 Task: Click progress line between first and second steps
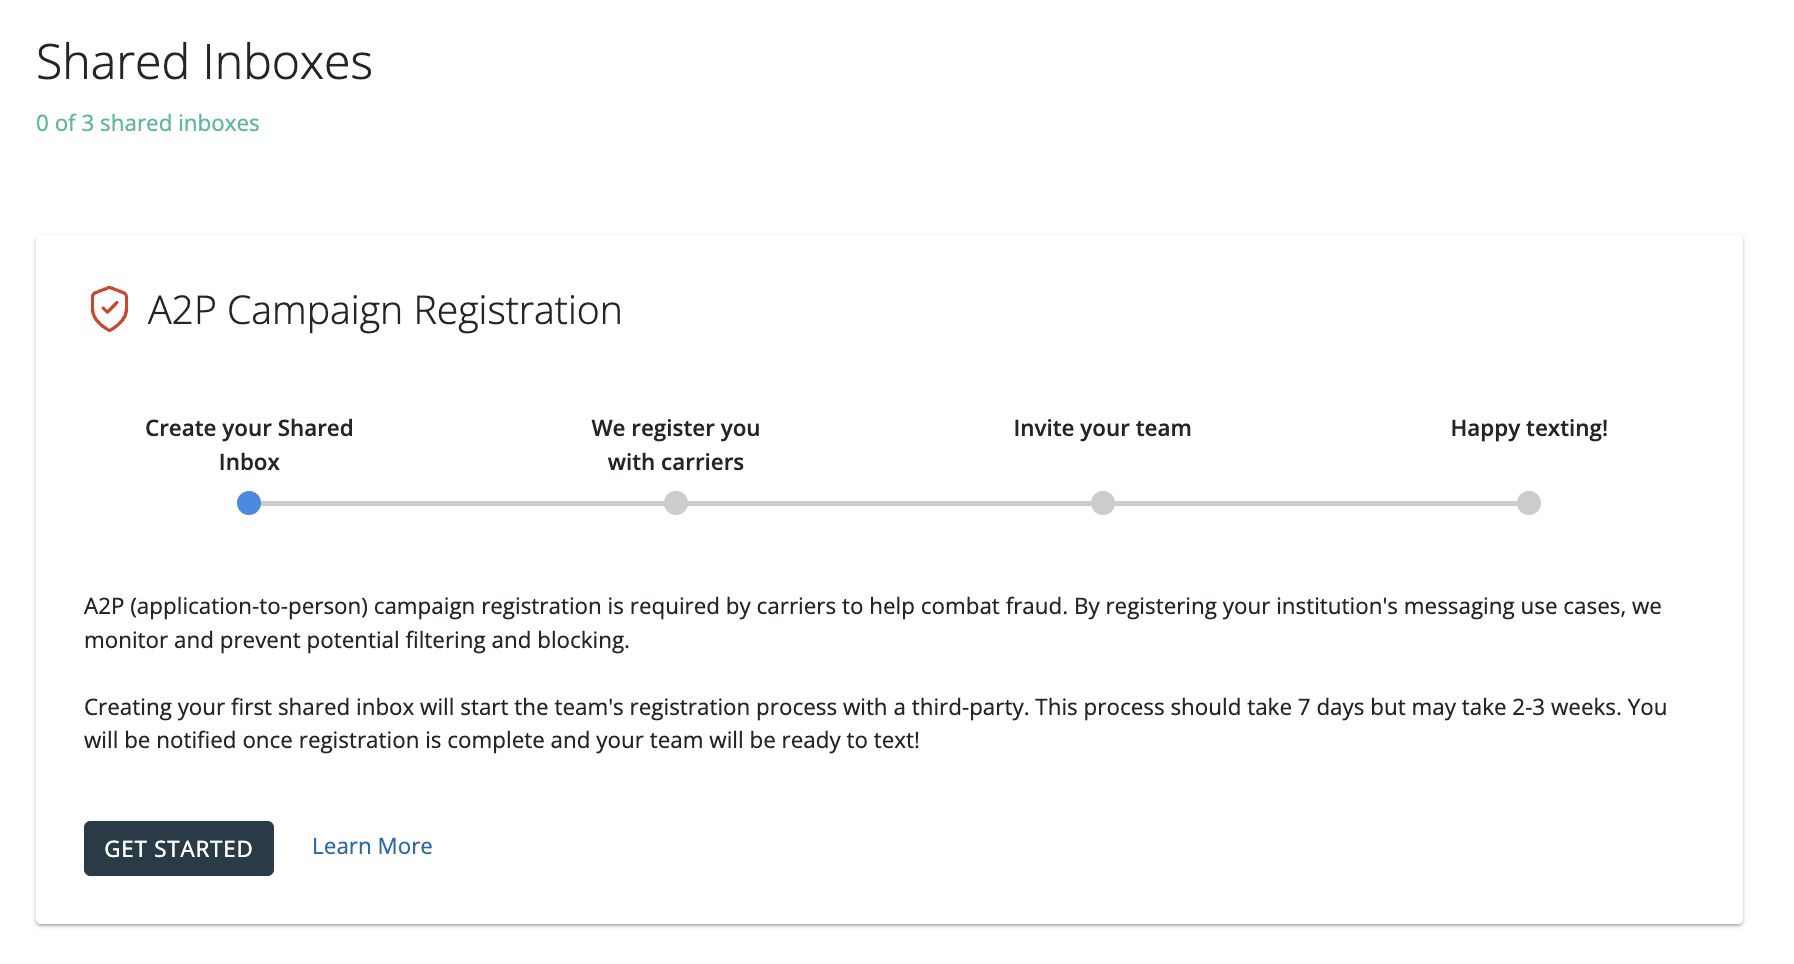[x=462, y=503]
